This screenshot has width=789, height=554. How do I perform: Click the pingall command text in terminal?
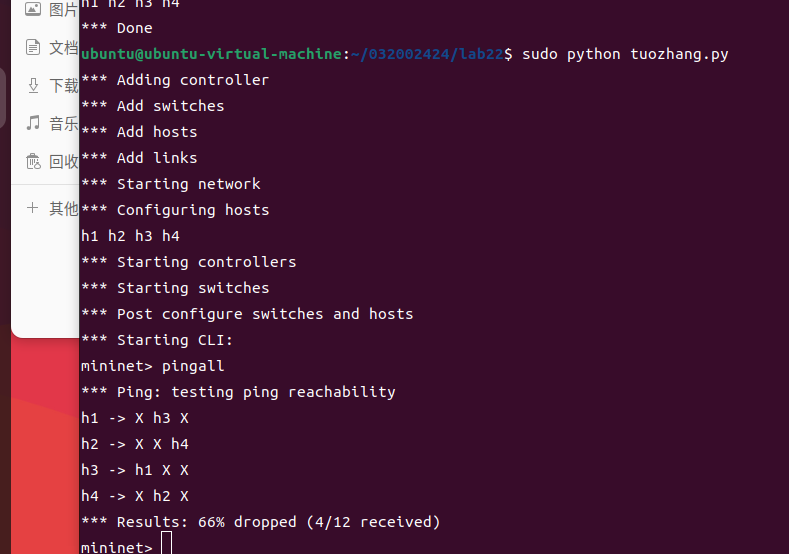[193, 366]
